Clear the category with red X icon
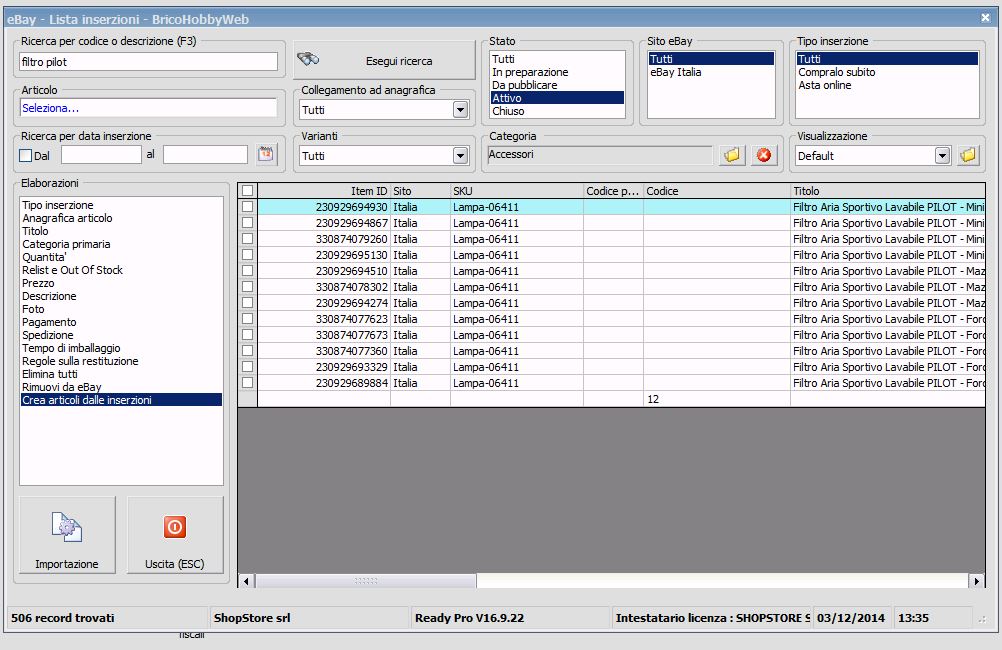1002x650 pixels. (764, 155)
